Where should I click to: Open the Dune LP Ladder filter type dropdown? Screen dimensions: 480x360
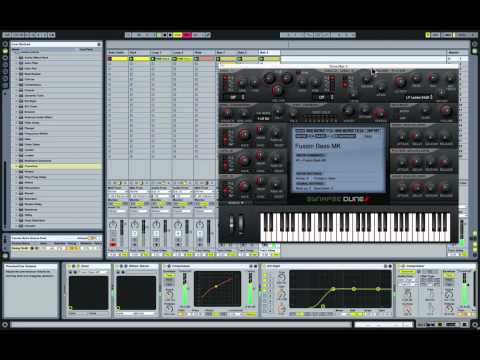tap(419, 97)
